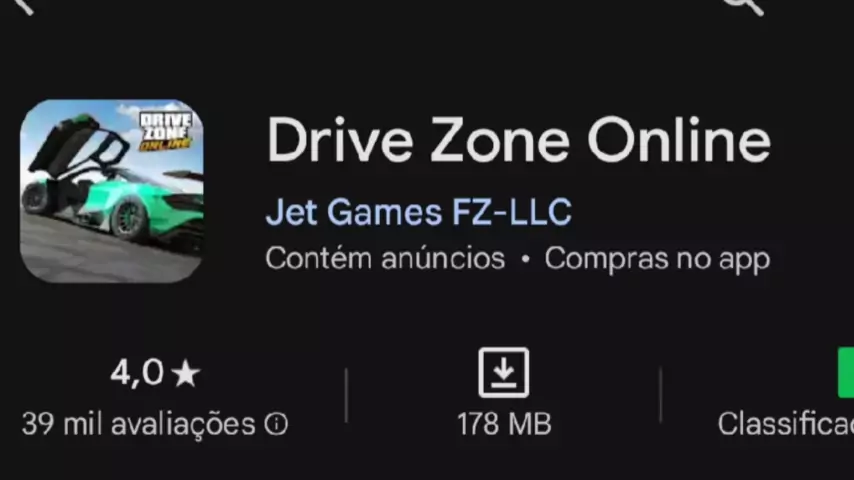Click the divider between size and Classificação
This screenshot has height=480, width=854.
tap(661, 396)
